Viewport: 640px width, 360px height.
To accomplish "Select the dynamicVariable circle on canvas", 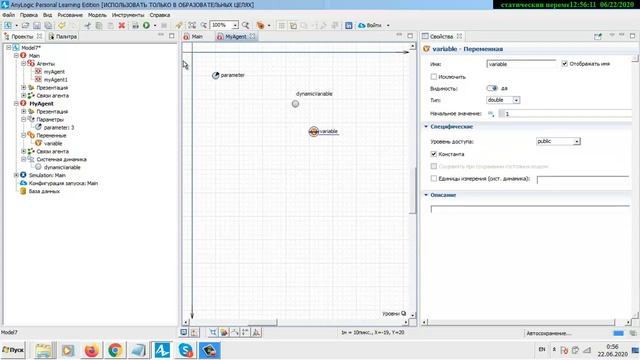I will 296,104.
